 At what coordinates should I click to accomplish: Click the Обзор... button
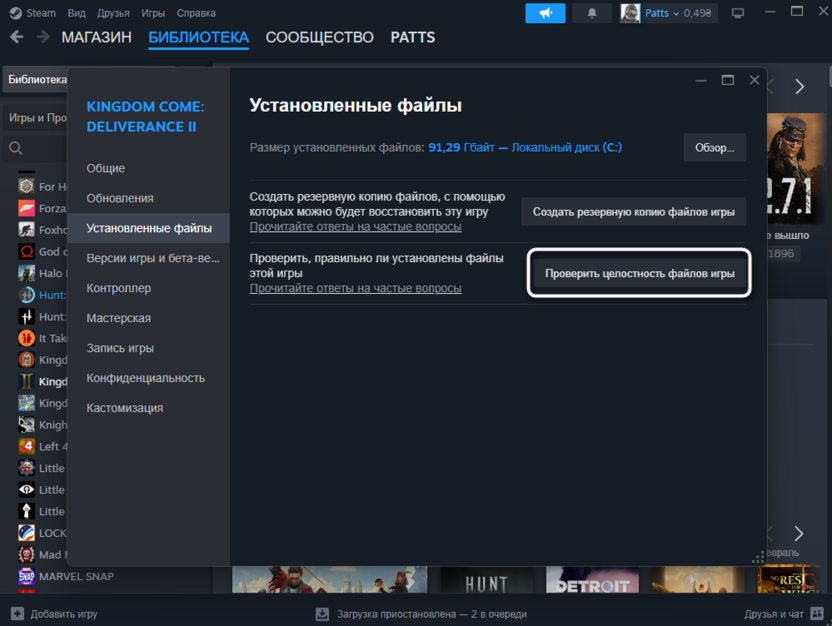click(715, 147)
